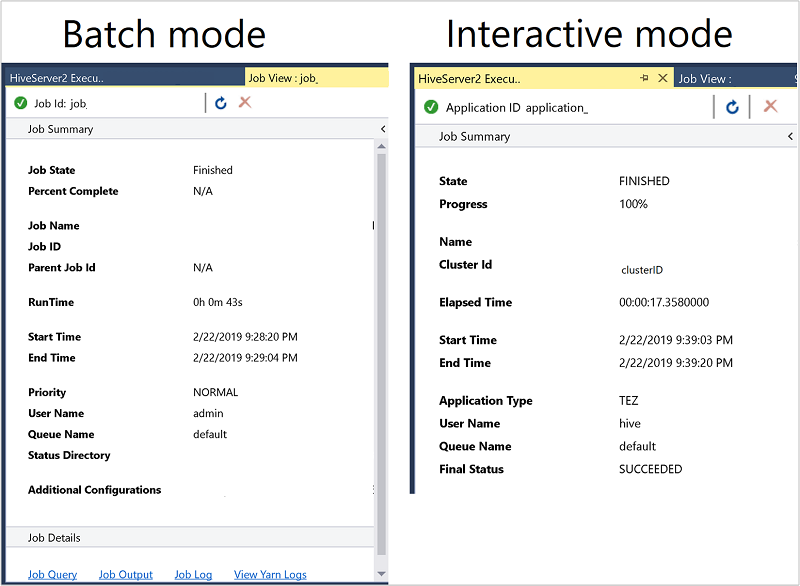The width and height of the screenshot is (800, 586).
Task: Click the green check beside Application ID
Action: coord(431,105)
